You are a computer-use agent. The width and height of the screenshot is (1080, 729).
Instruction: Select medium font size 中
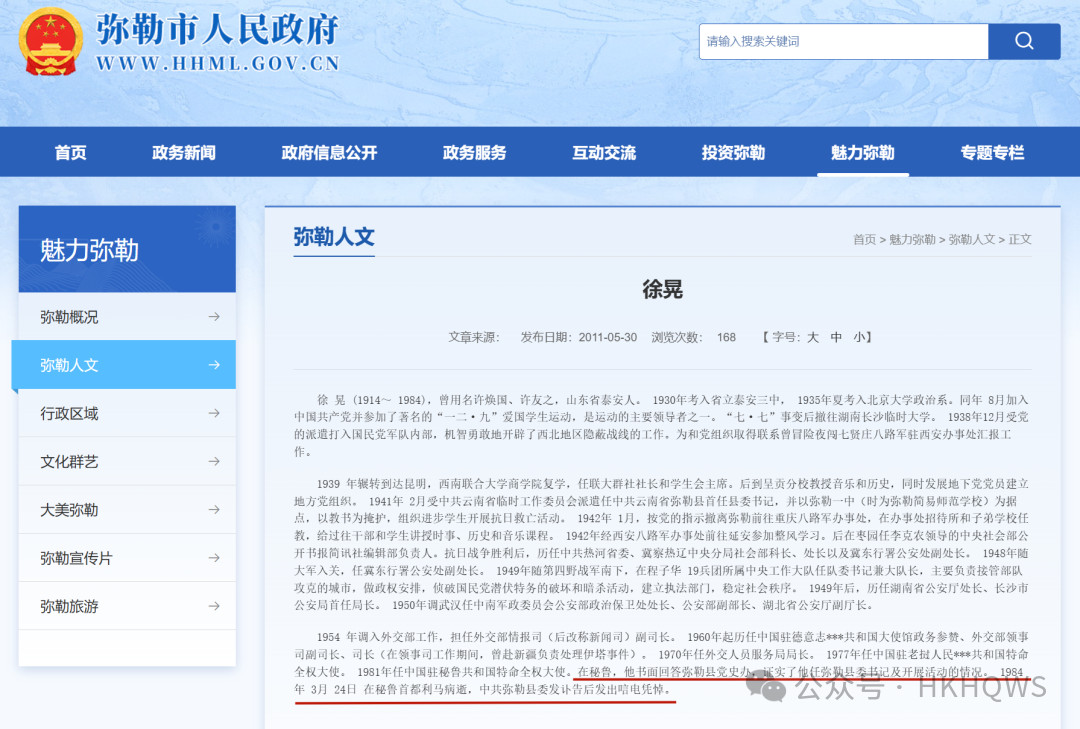coord(837,337)
